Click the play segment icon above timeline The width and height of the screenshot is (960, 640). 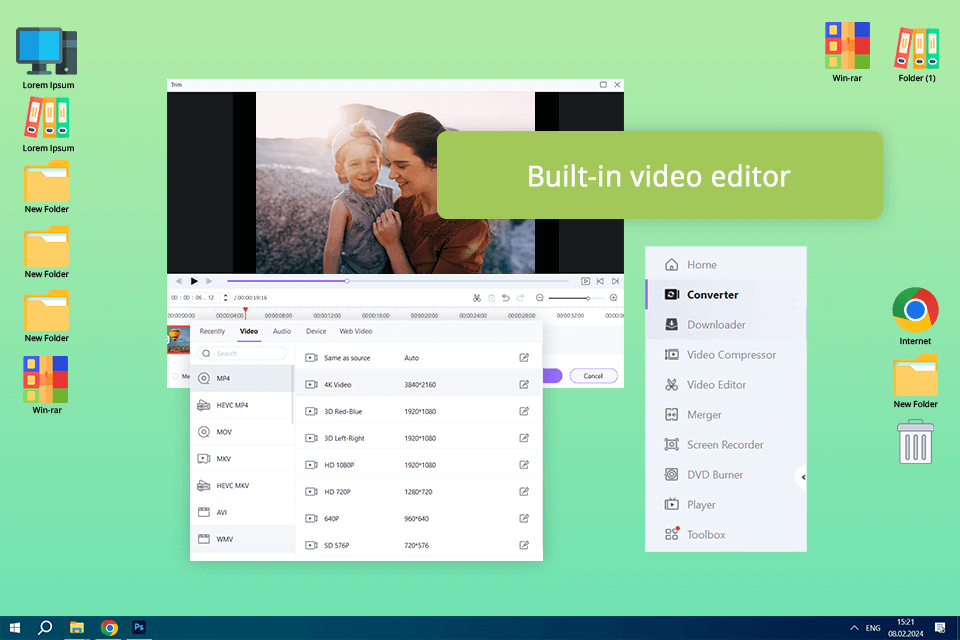coord(585,281)
